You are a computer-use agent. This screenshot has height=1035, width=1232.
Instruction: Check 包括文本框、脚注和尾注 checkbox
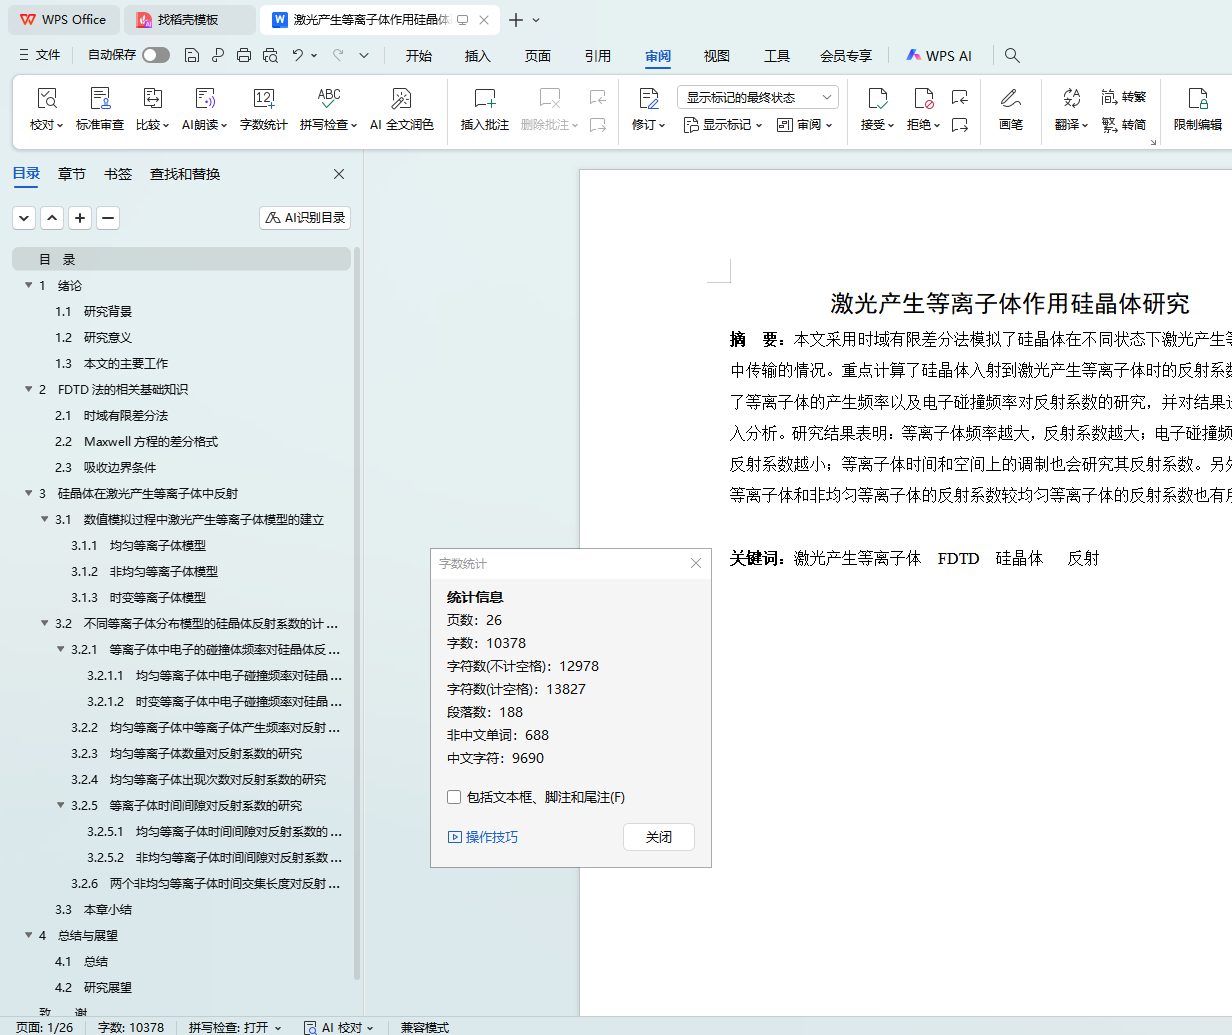[x=454, y=797]
